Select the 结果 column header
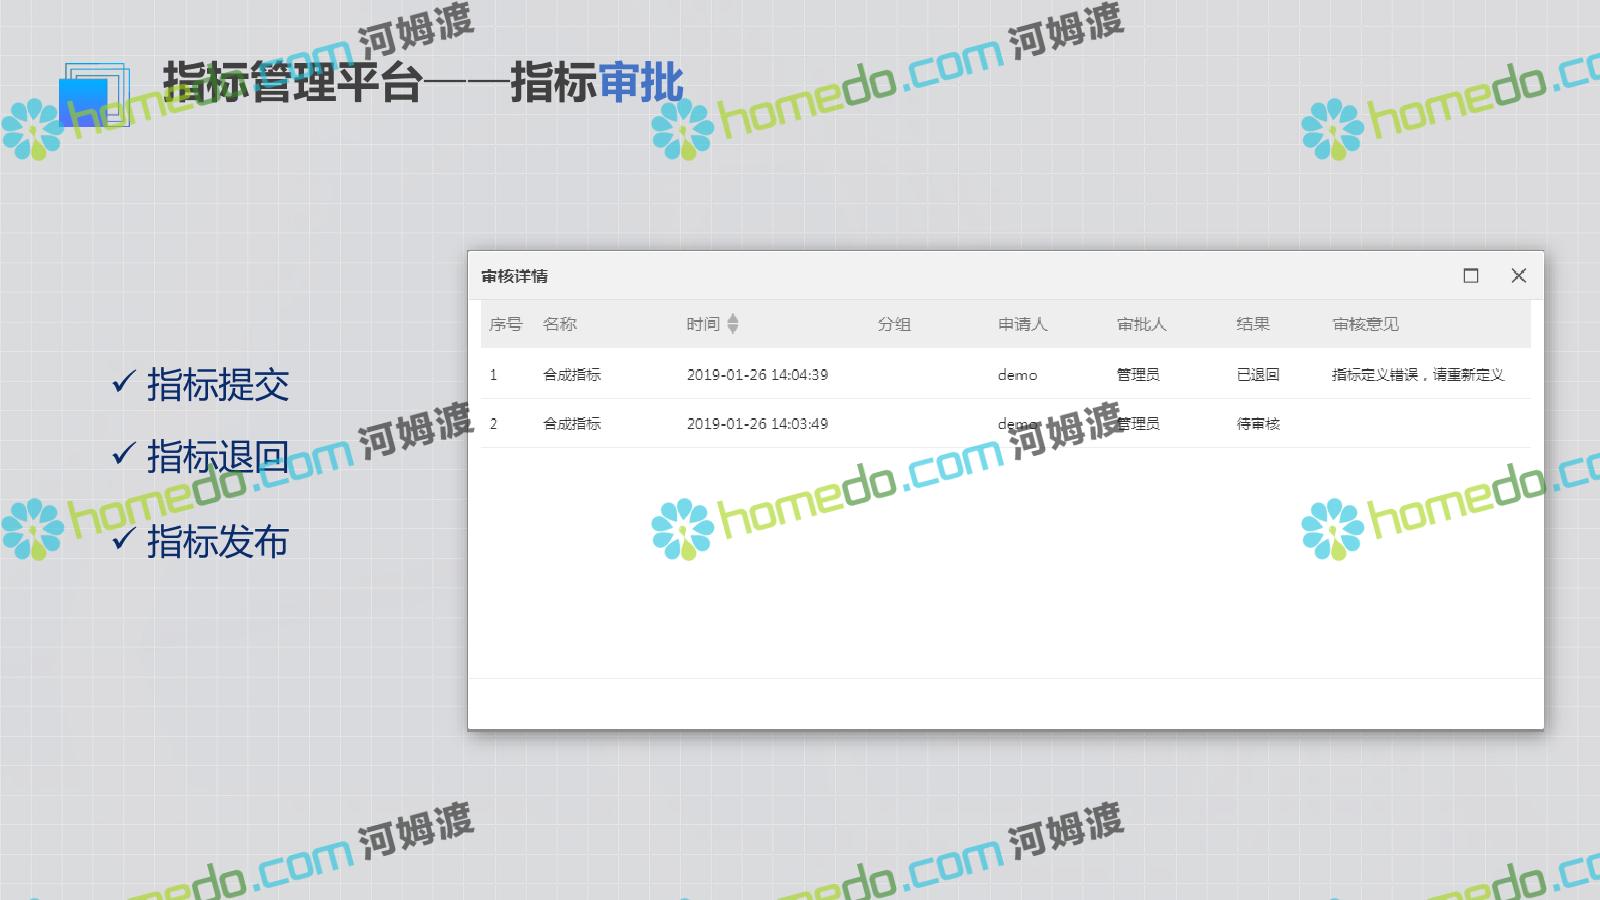 (x=1252, y=324)
